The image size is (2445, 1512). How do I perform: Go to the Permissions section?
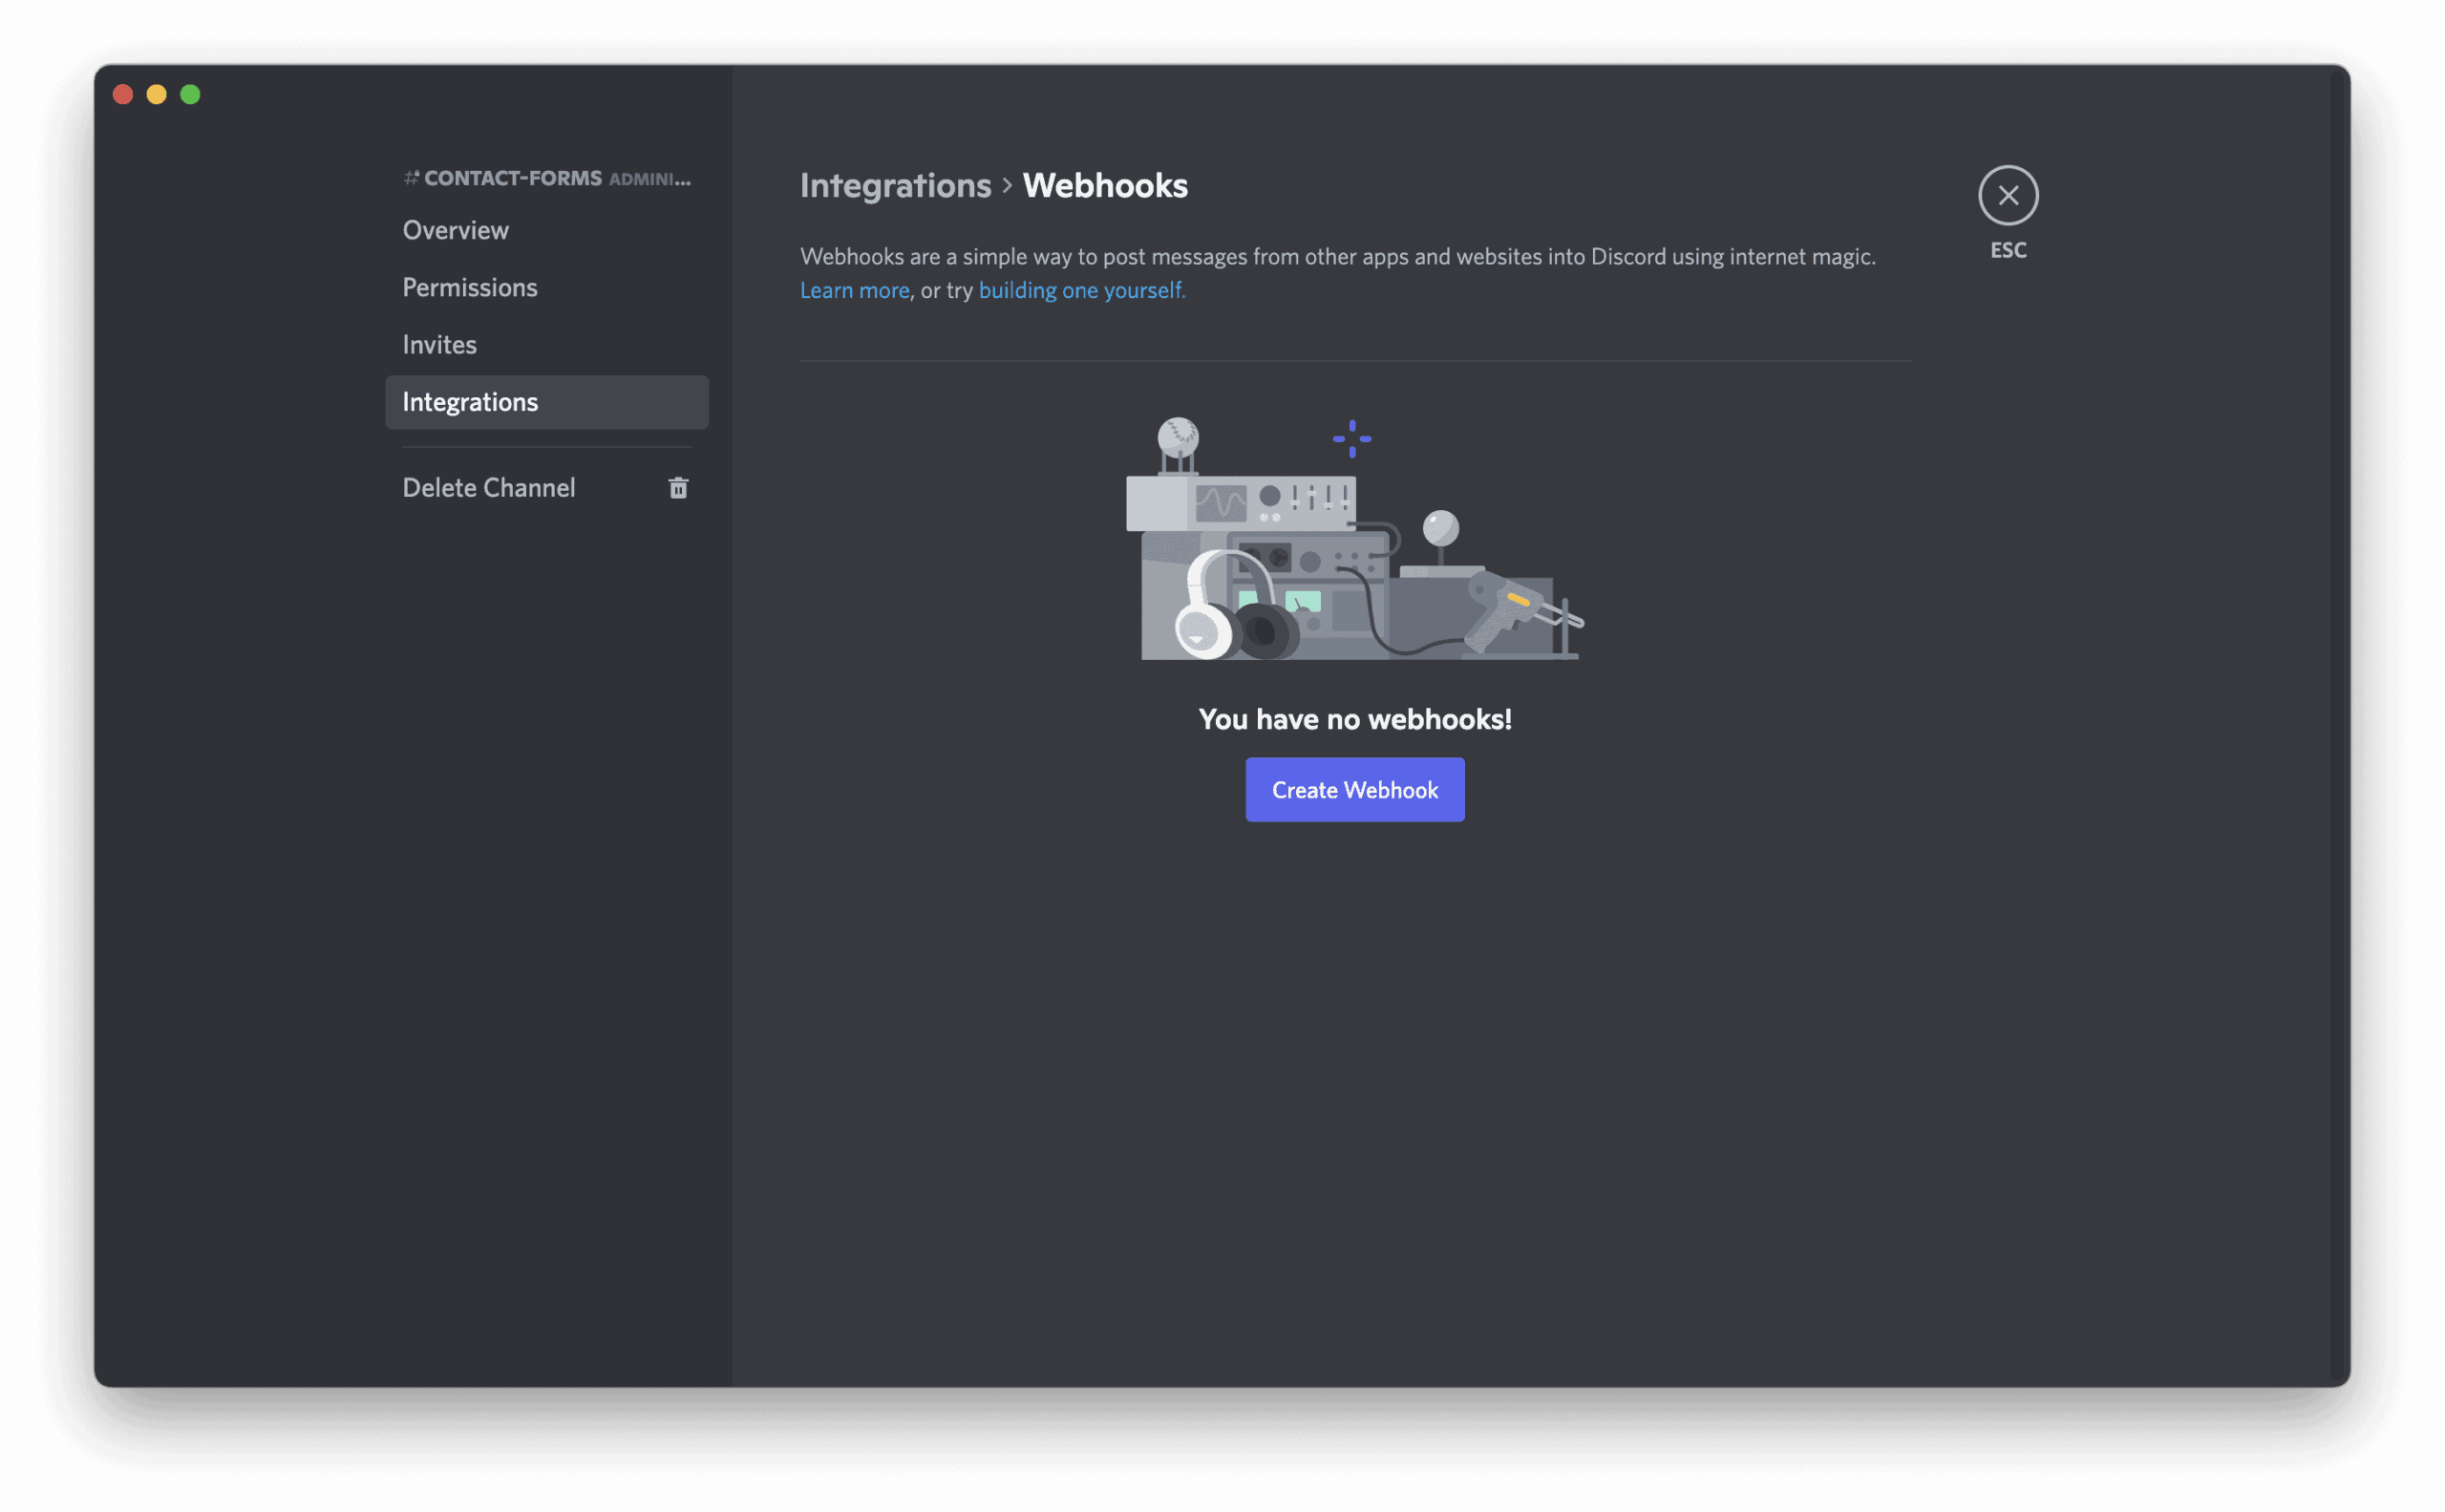click(x=469, y=288)
